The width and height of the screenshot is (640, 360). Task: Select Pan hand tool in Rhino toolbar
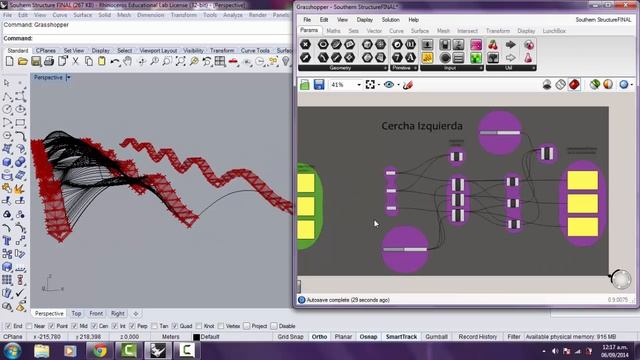128,62
